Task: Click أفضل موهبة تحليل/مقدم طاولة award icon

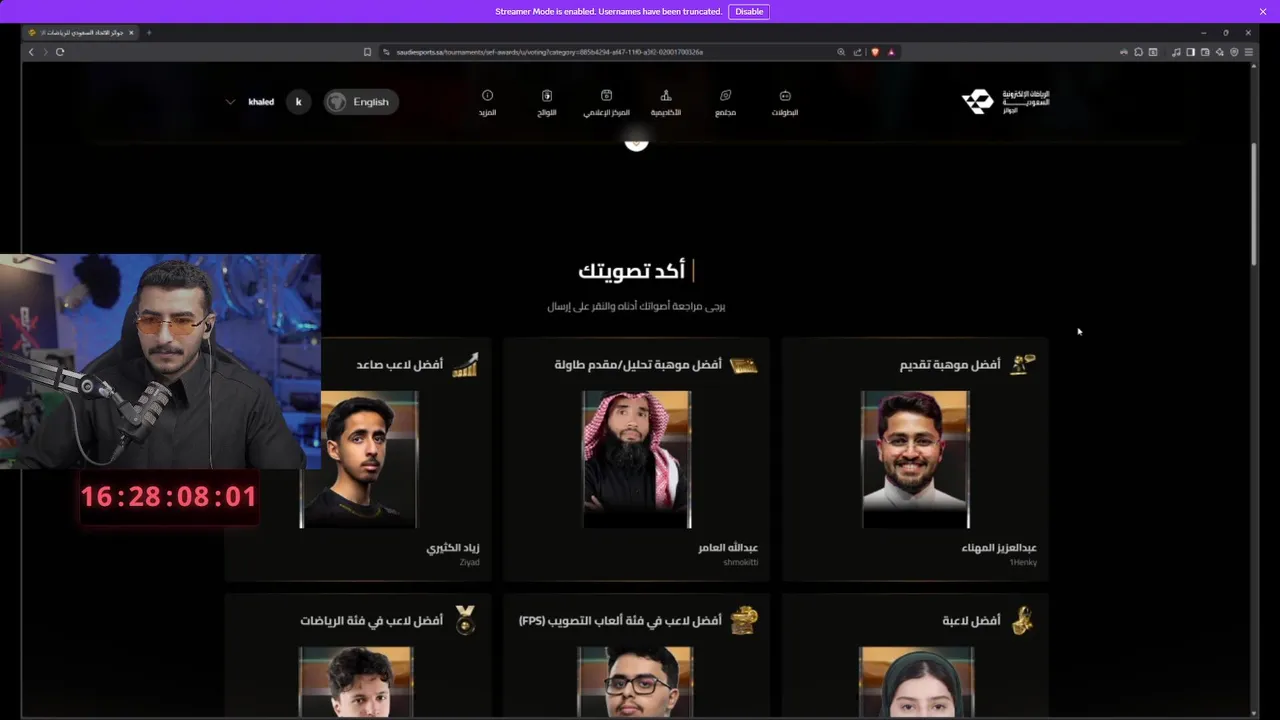Action: 743,365
